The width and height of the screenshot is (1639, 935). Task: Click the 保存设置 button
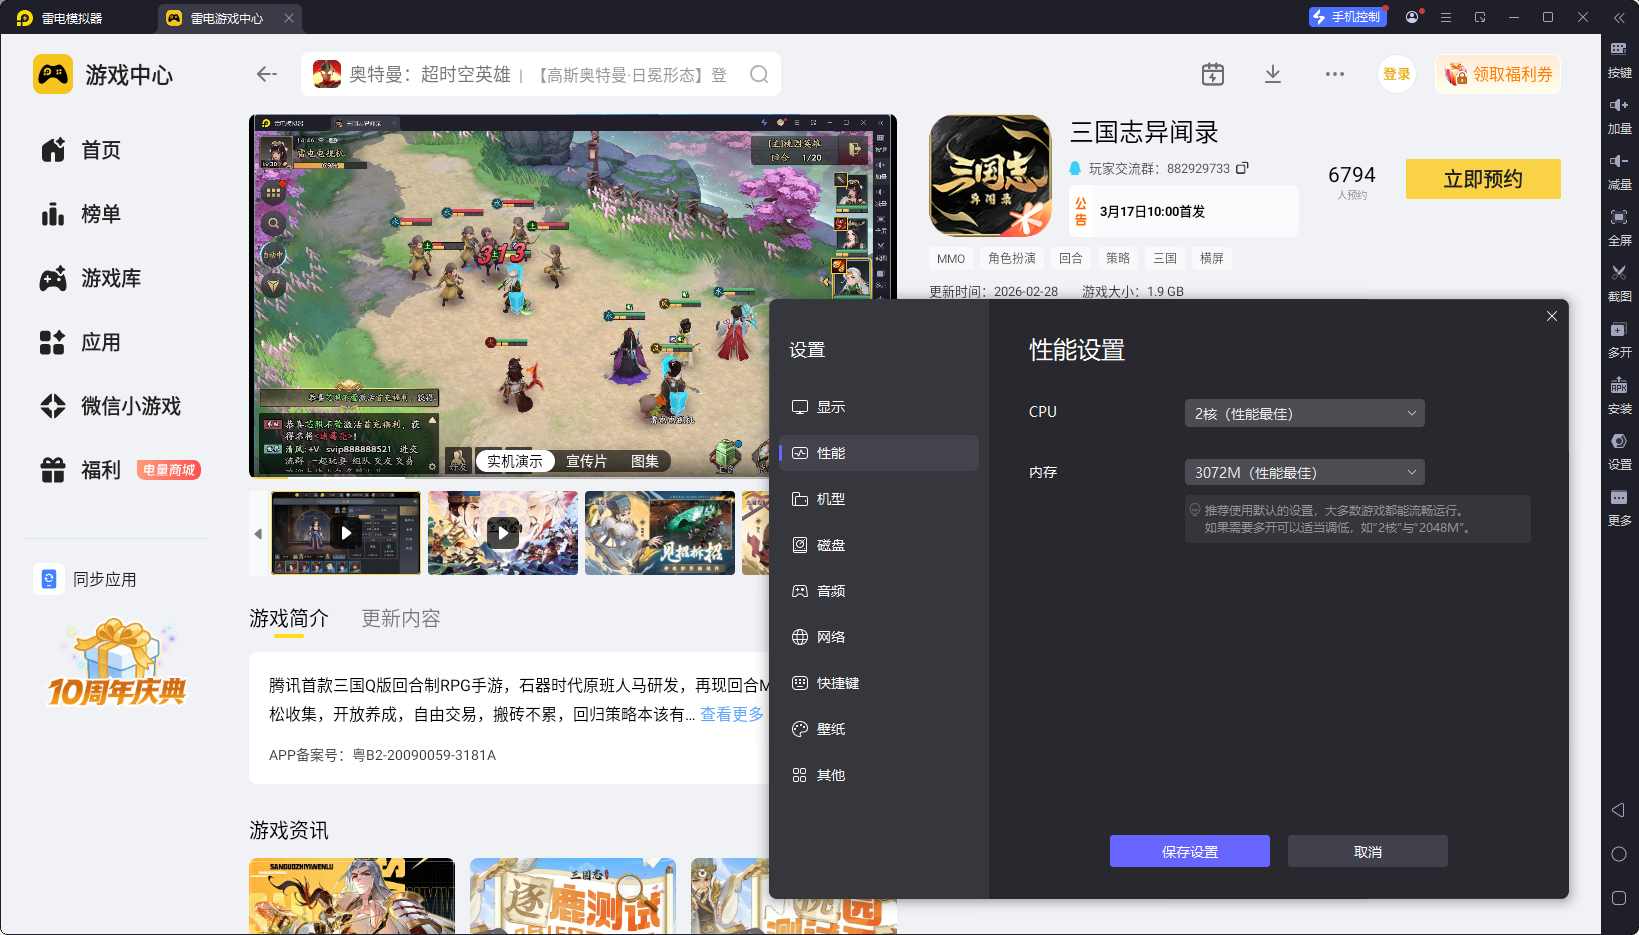1189,851
